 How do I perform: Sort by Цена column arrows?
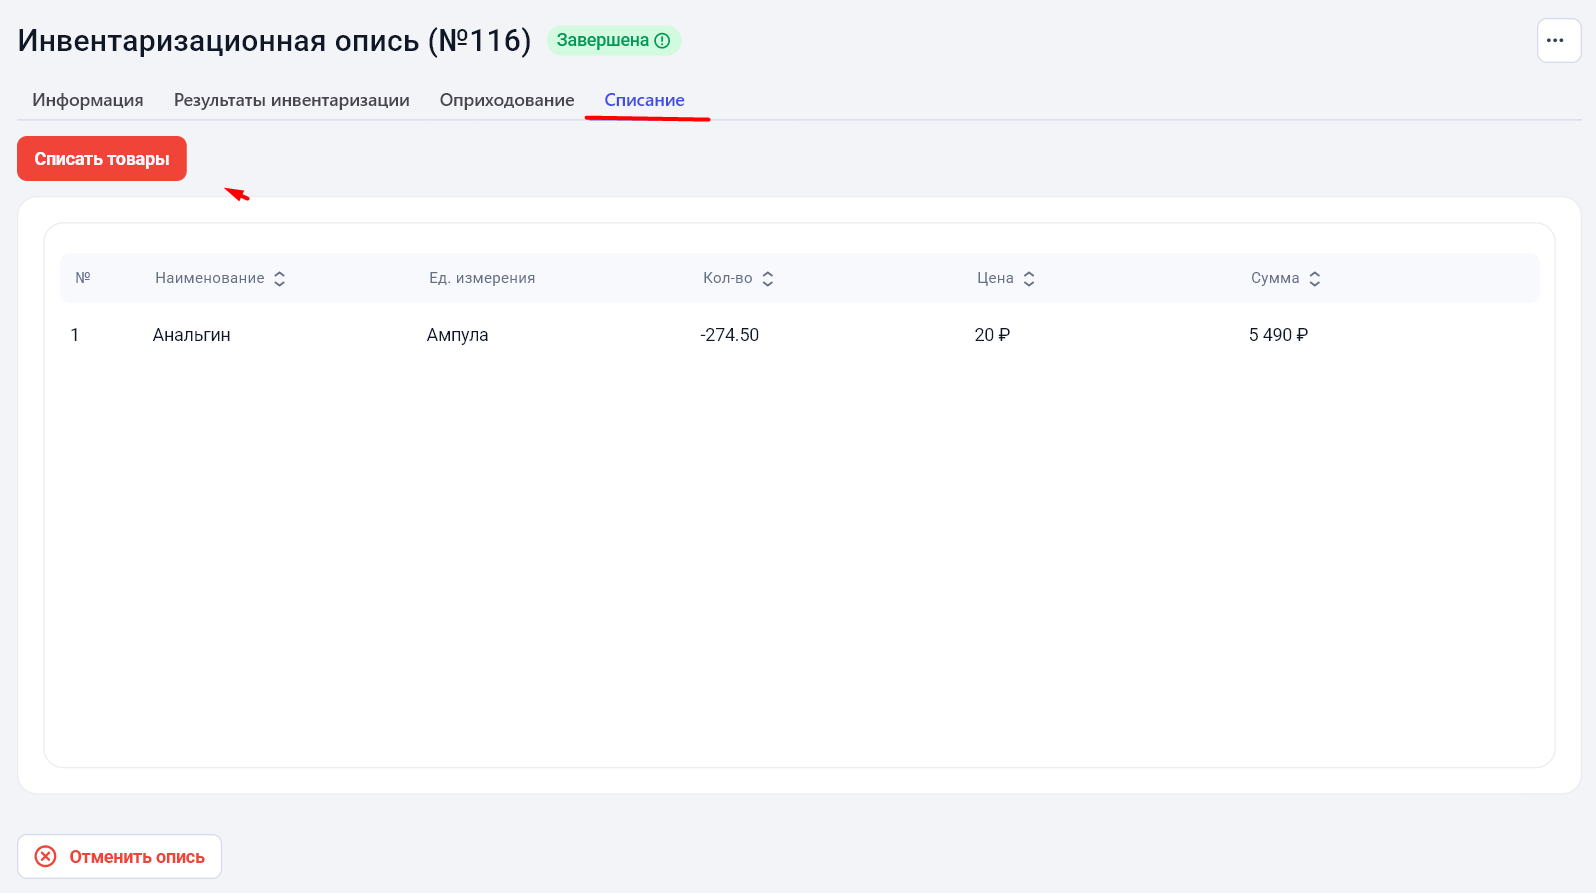(x=1029, y=279)
